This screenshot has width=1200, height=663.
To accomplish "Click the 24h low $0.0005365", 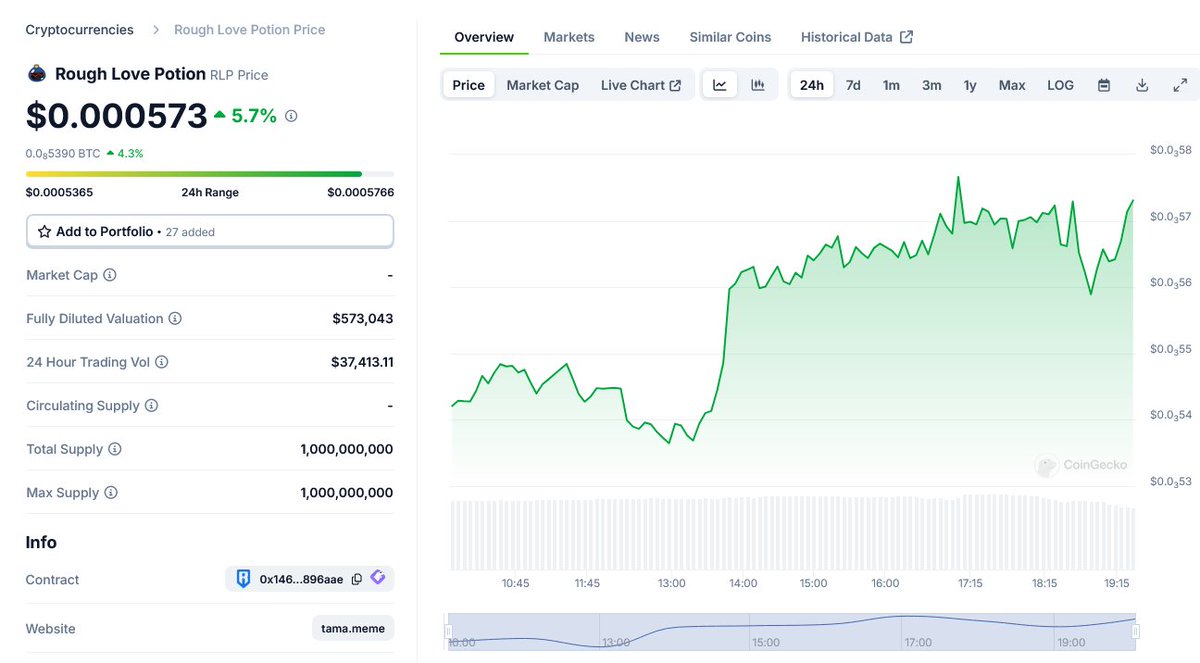I will pos(59,192).
